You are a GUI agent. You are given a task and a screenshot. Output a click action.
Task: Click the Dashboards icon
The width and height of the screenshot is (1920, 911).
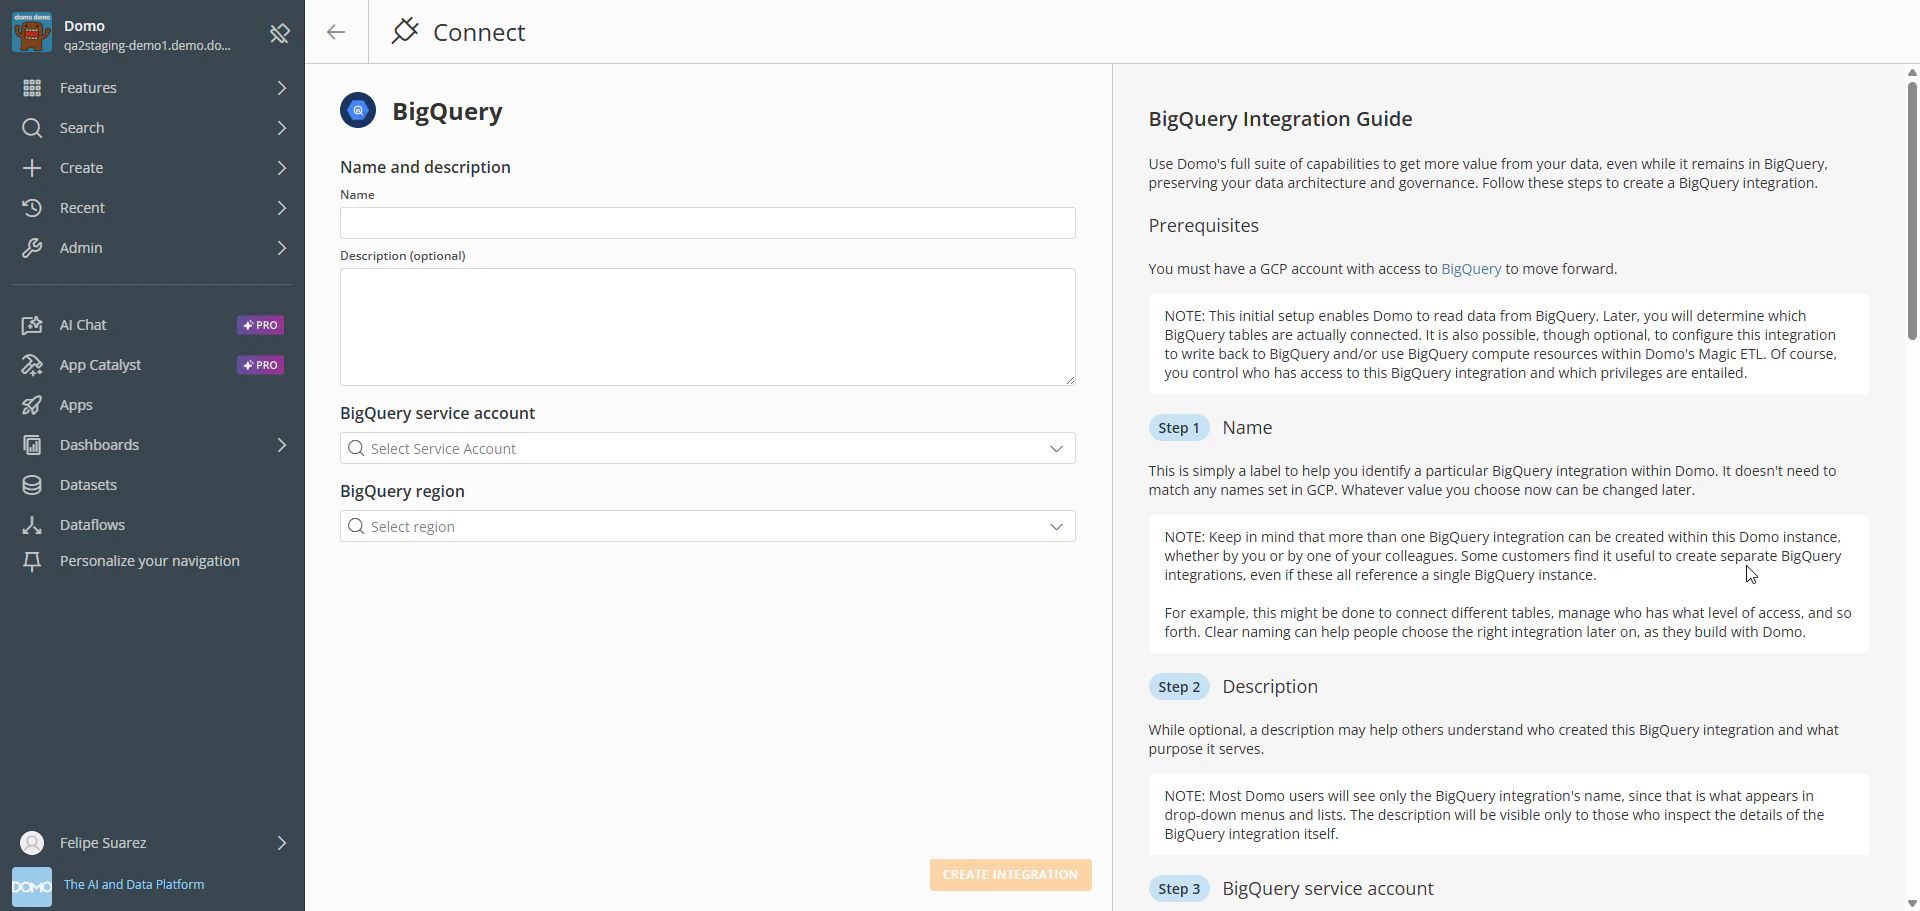coord(32,445)
